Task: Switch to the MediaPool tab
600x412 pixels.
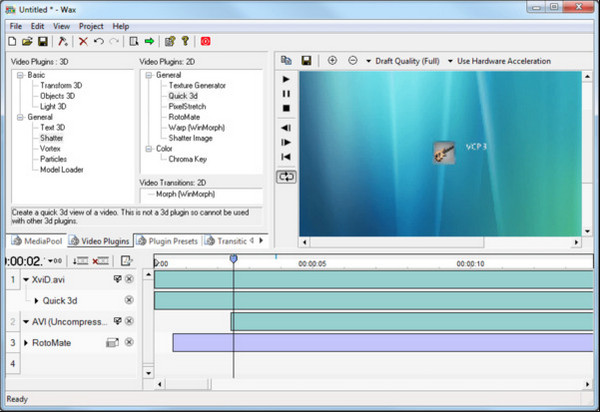Action: [x=37, y=241]
